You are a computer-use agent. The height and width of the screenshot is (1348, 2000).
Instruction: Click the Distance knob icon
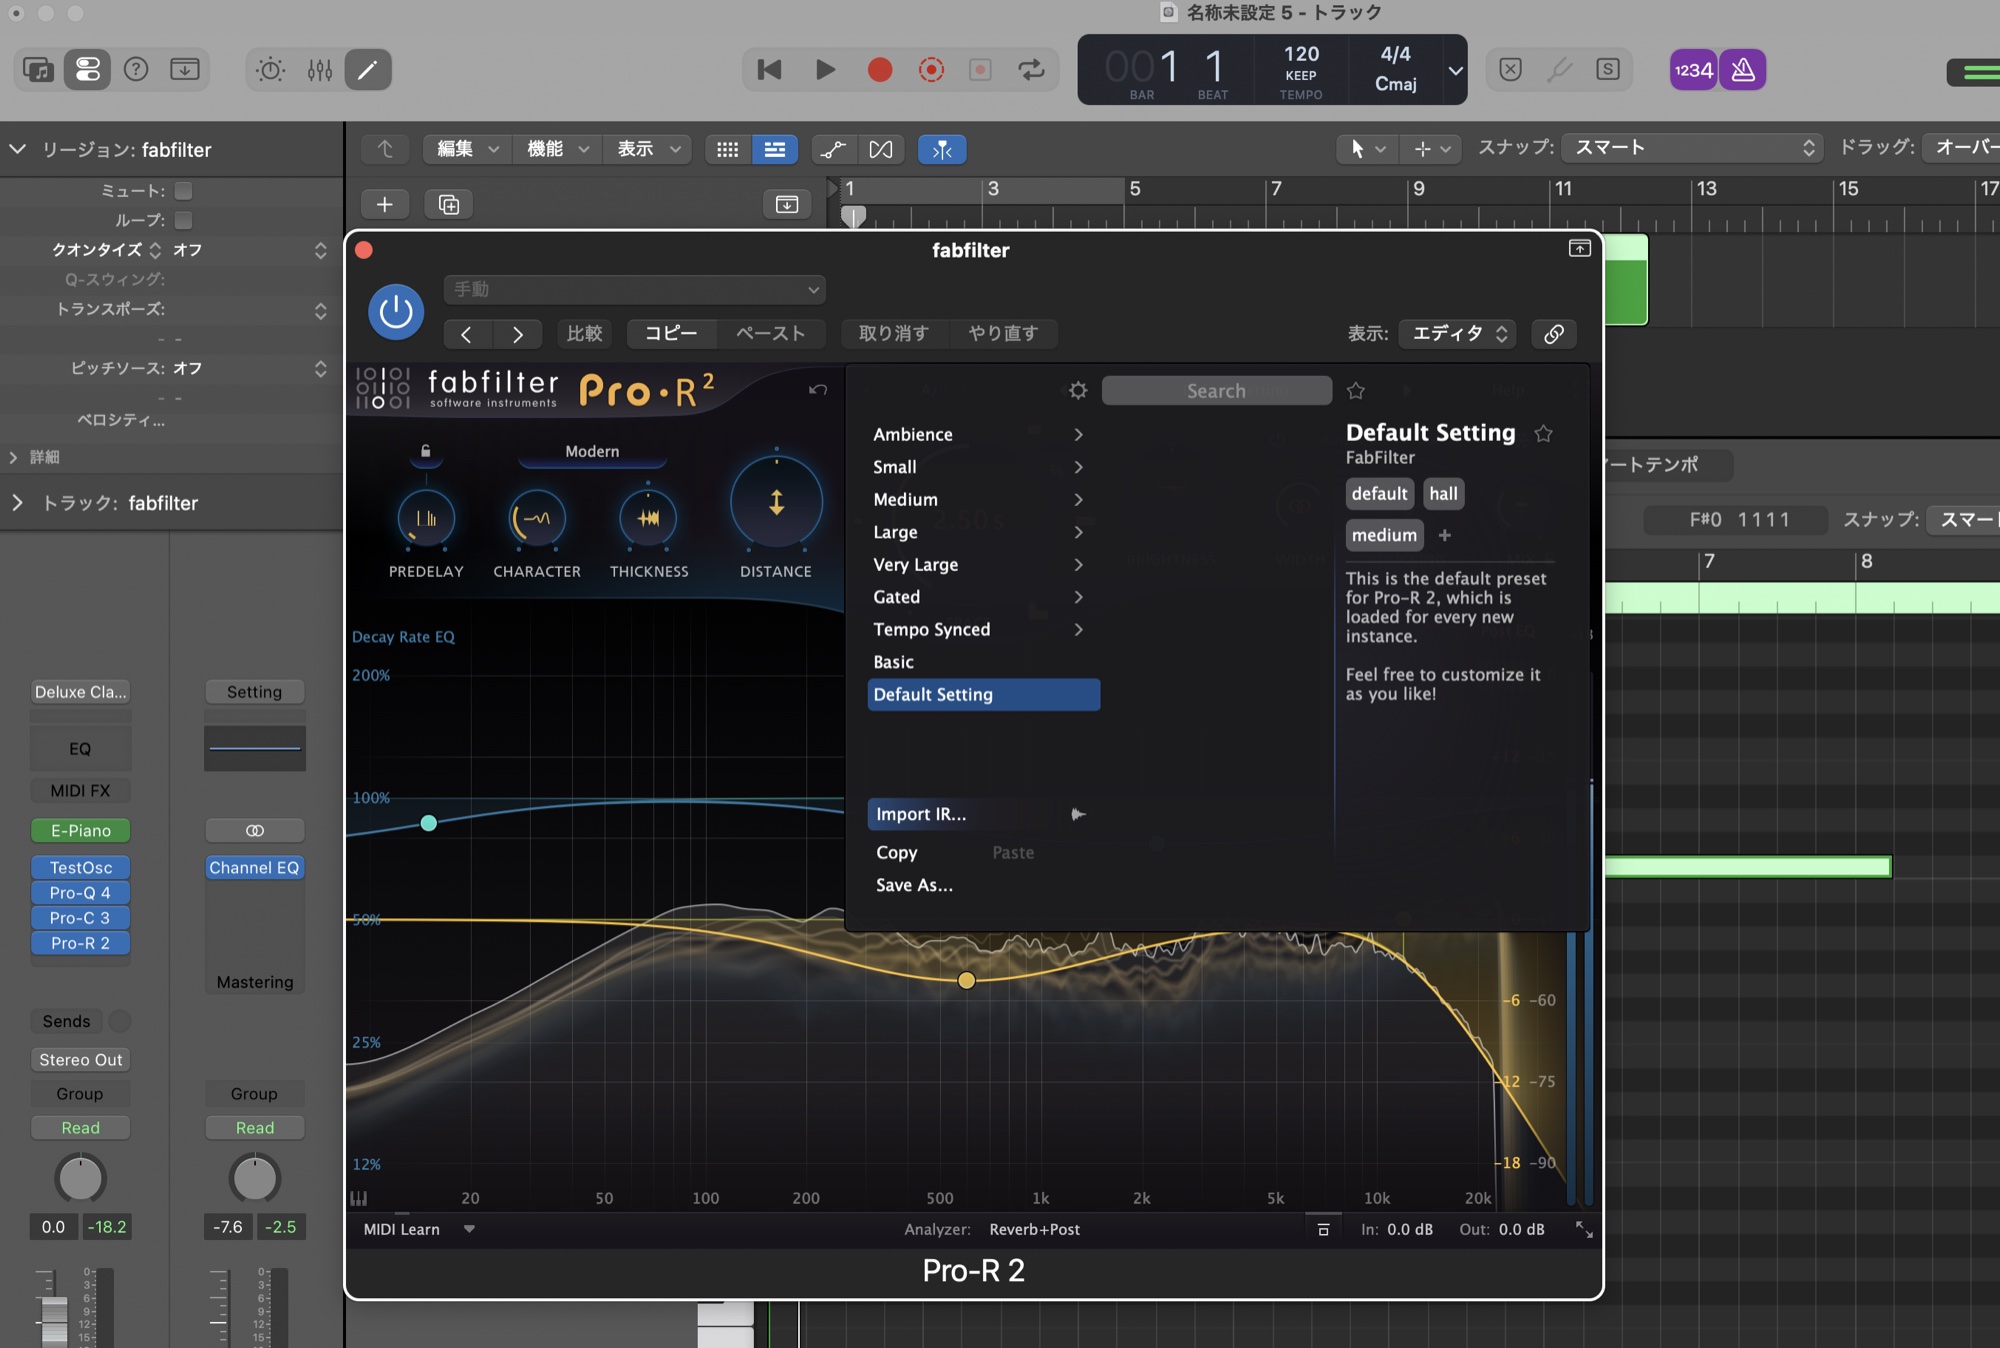click(776, 502)
